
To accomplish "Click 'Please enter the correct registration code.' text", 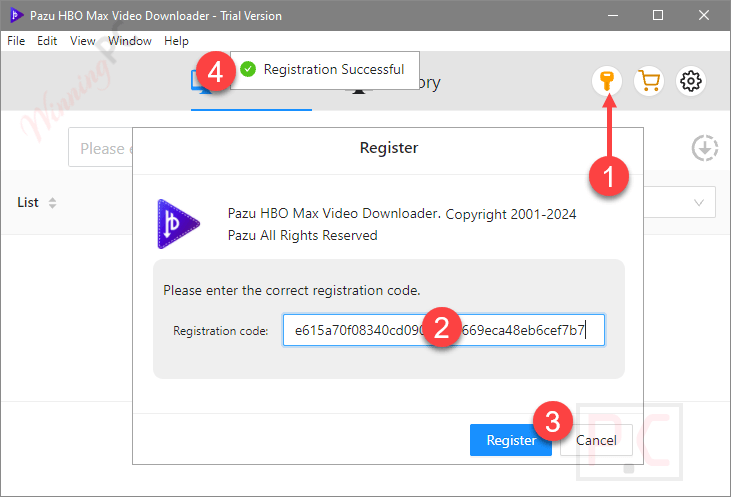I will (x=291, y=290).
